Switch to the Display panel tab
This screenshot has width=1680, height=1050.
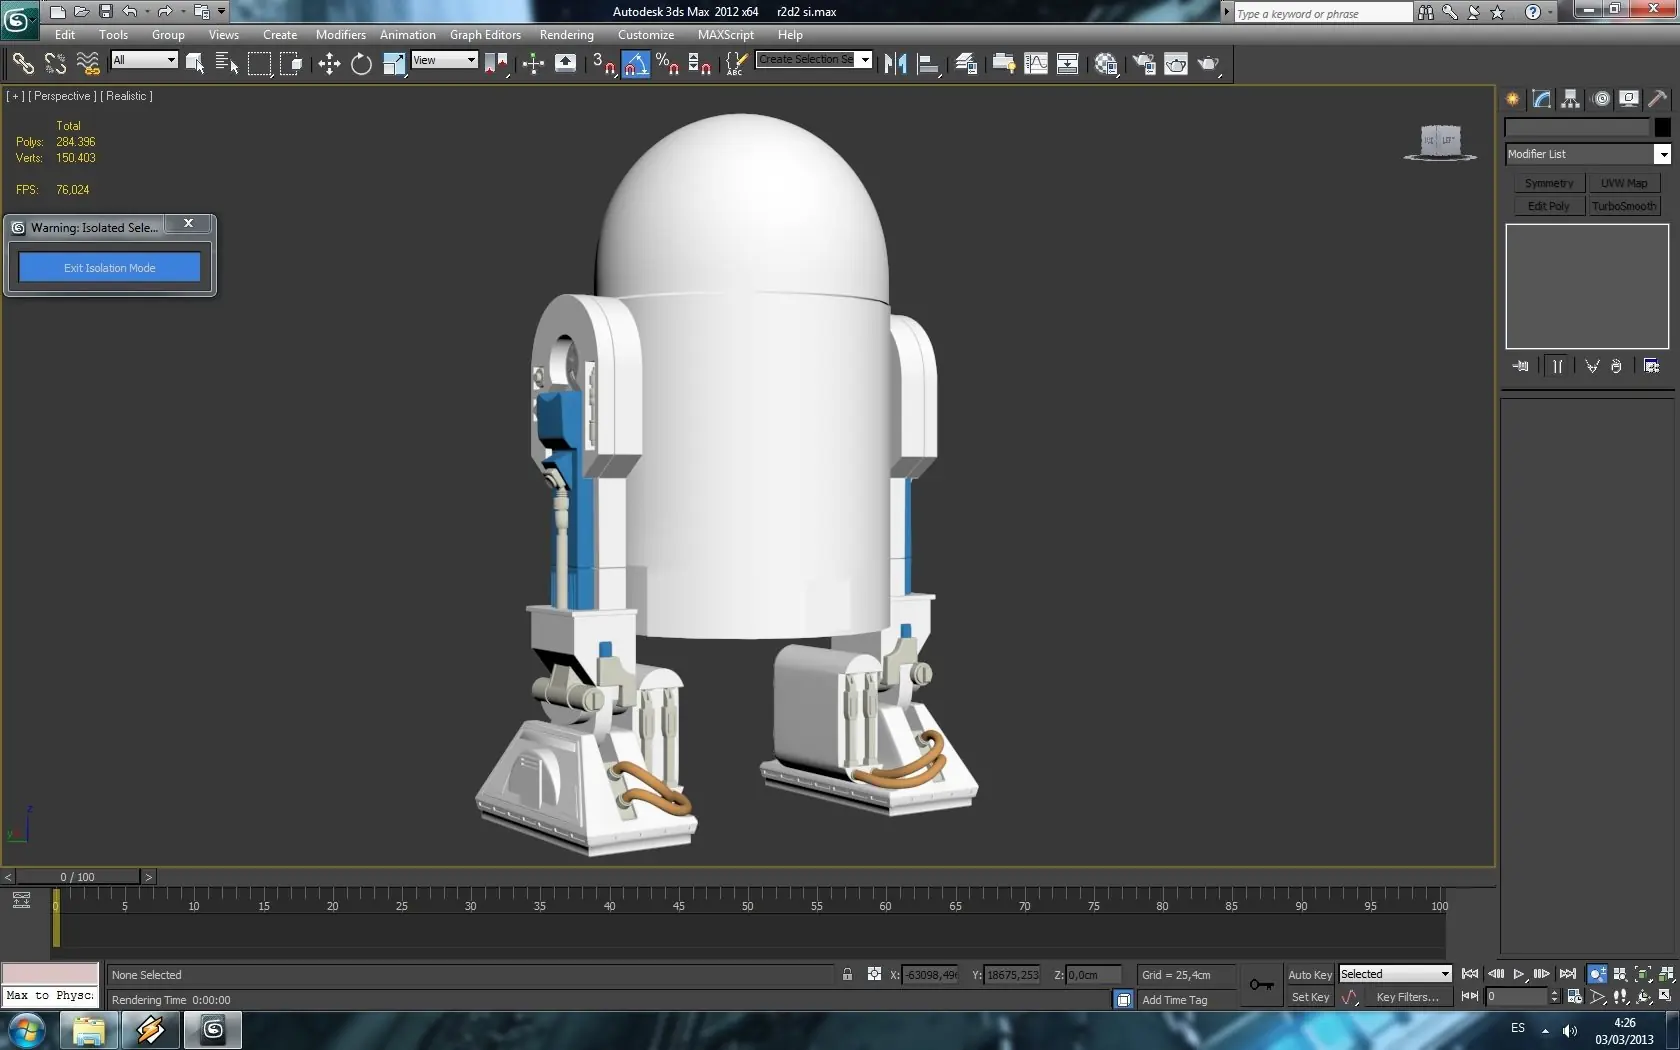point(1630,99)
